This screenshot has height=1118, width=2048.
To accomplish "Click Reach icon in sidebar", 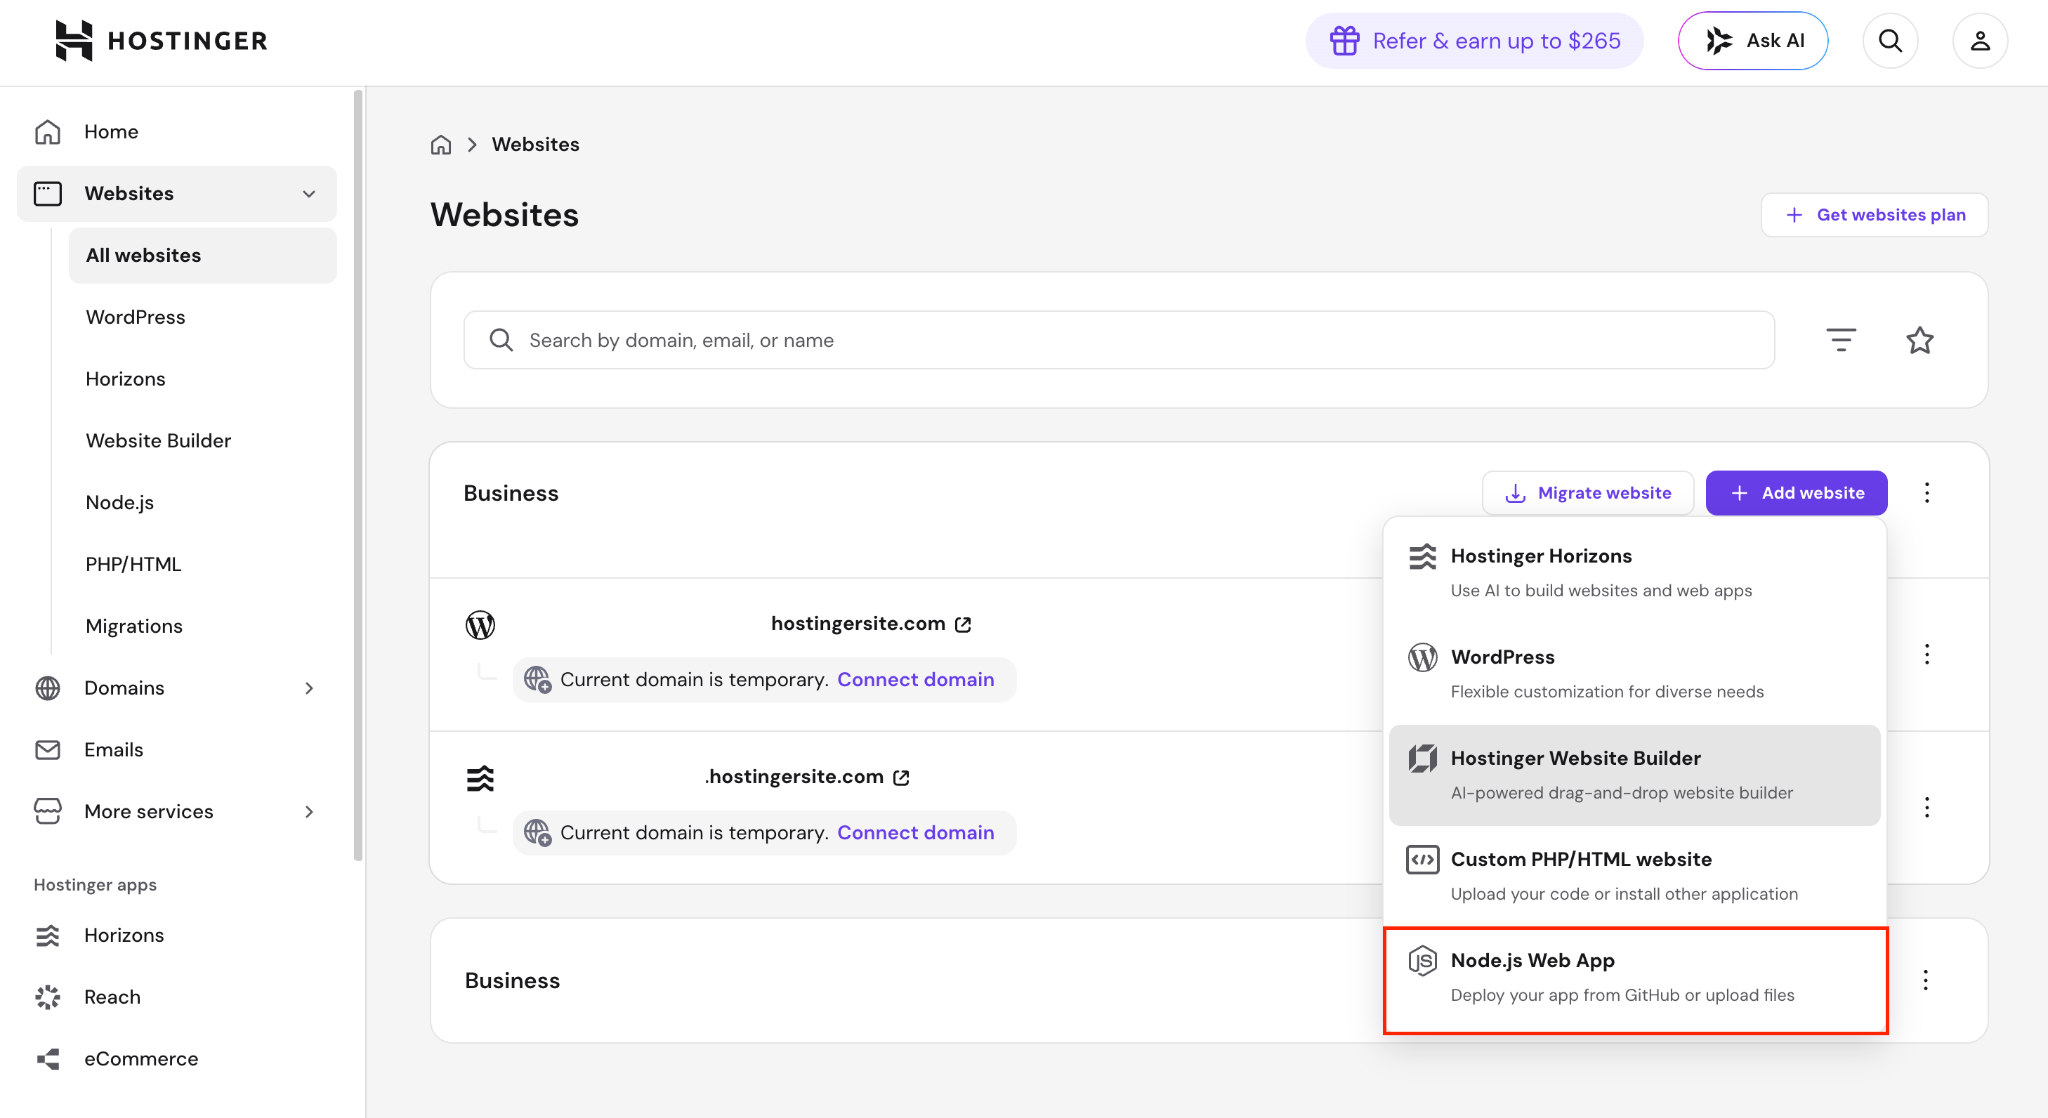I will pyautogui.click(x=48, y=998).
